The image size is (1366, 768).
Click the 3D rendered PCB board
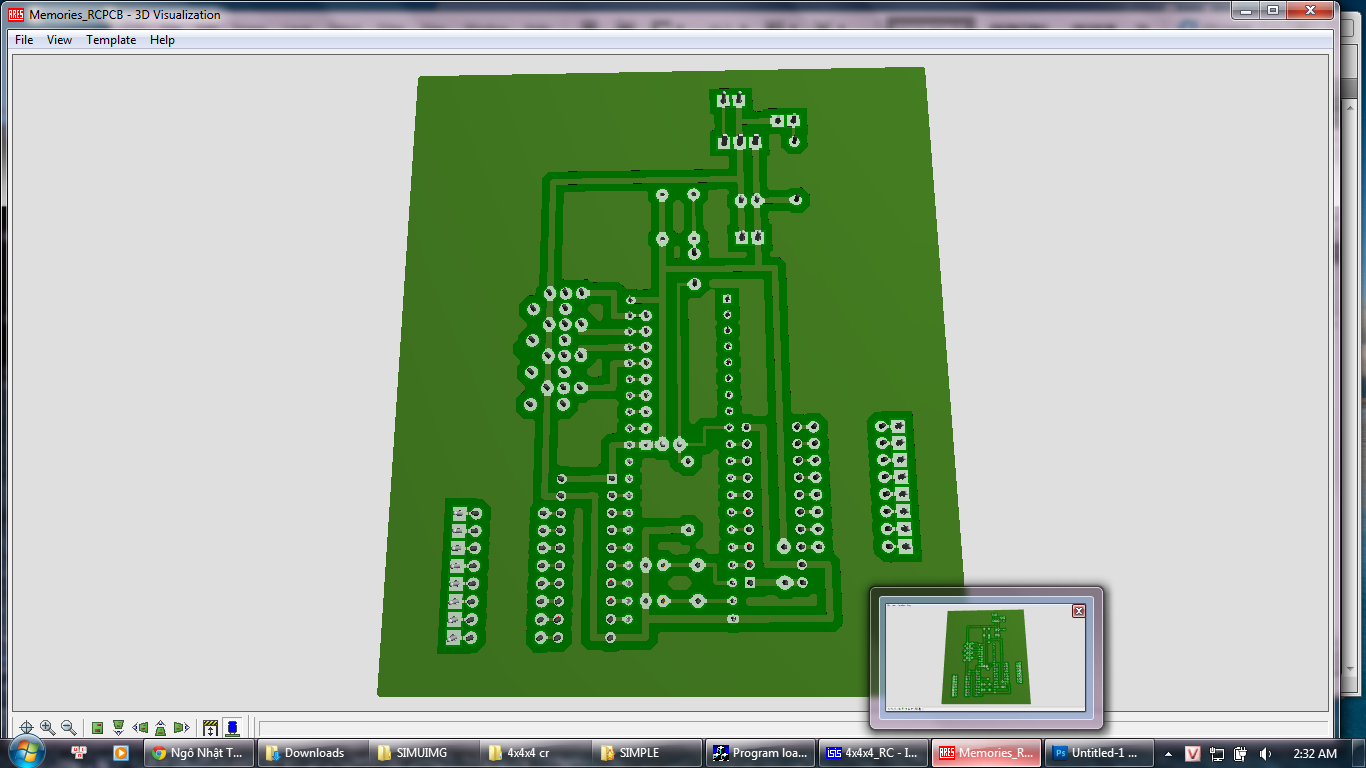click(670, 380)
